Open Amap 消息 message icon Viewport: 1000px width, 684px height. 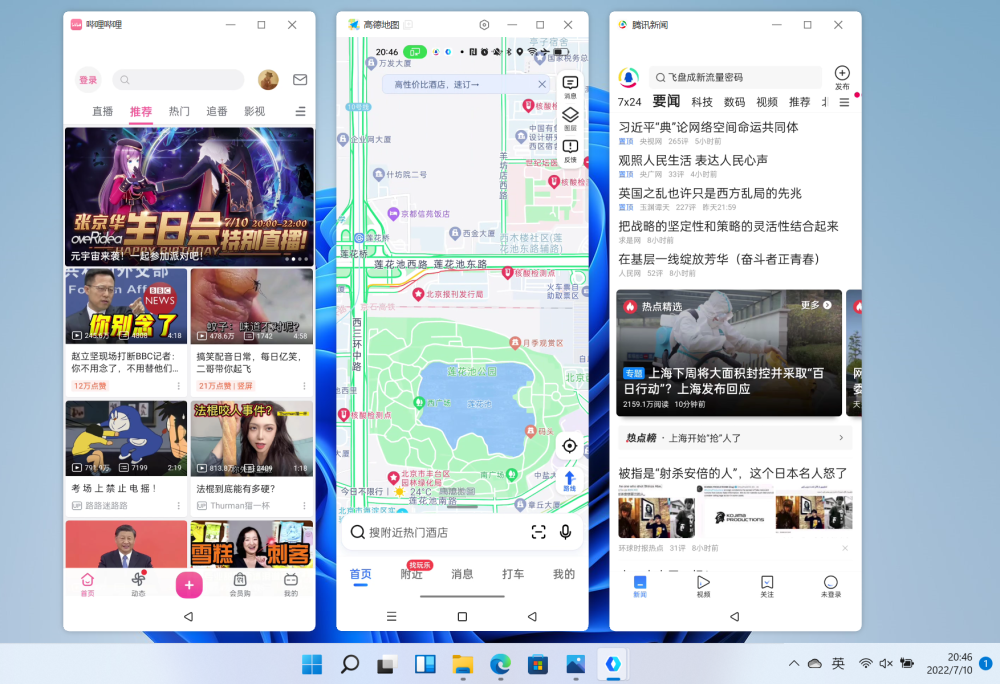pyautogui.click(x=570, y=87)
